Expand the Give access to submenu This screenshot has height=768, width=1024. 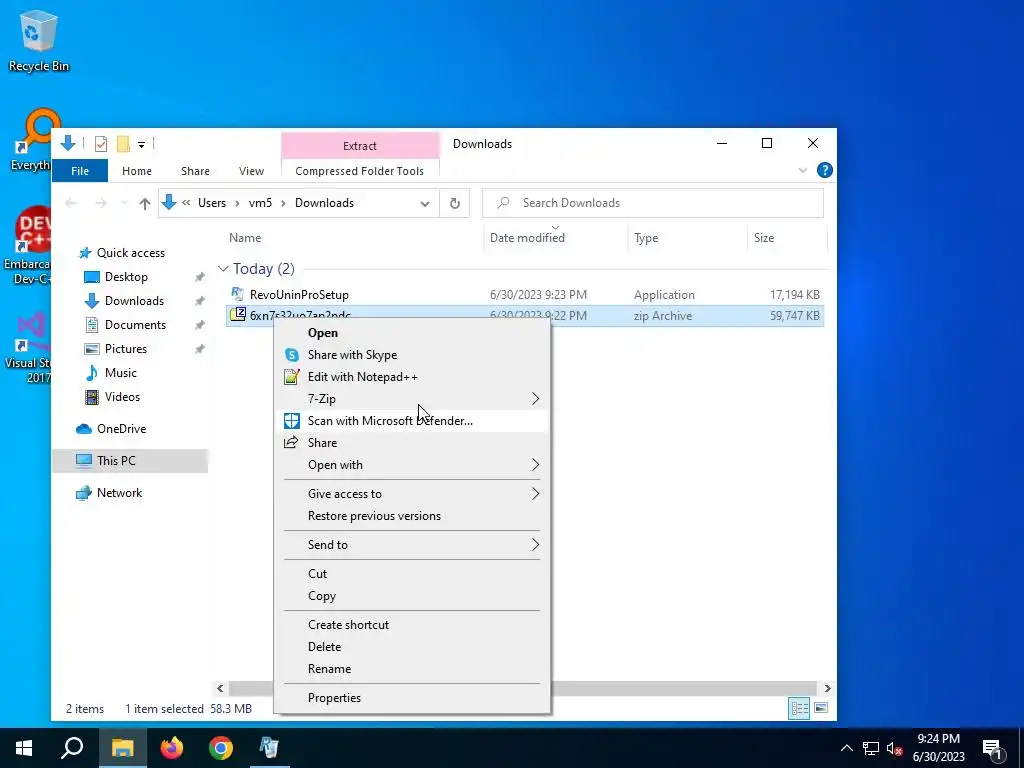[412, 494]
